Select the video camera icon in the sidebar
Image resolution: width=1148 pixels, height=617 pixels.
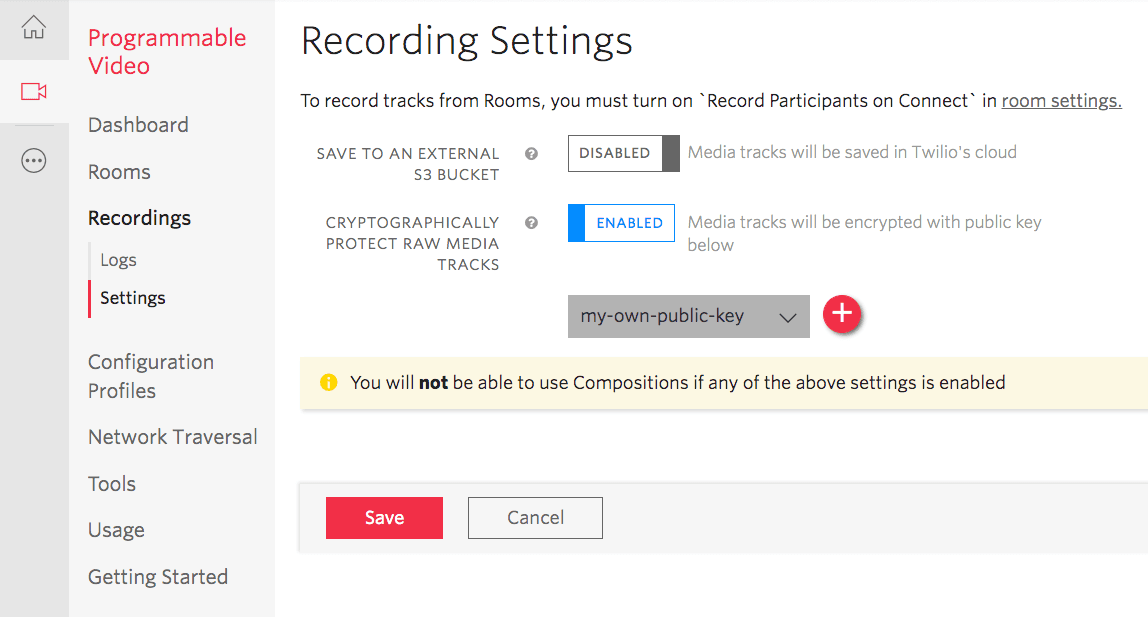tap(34, 90)
